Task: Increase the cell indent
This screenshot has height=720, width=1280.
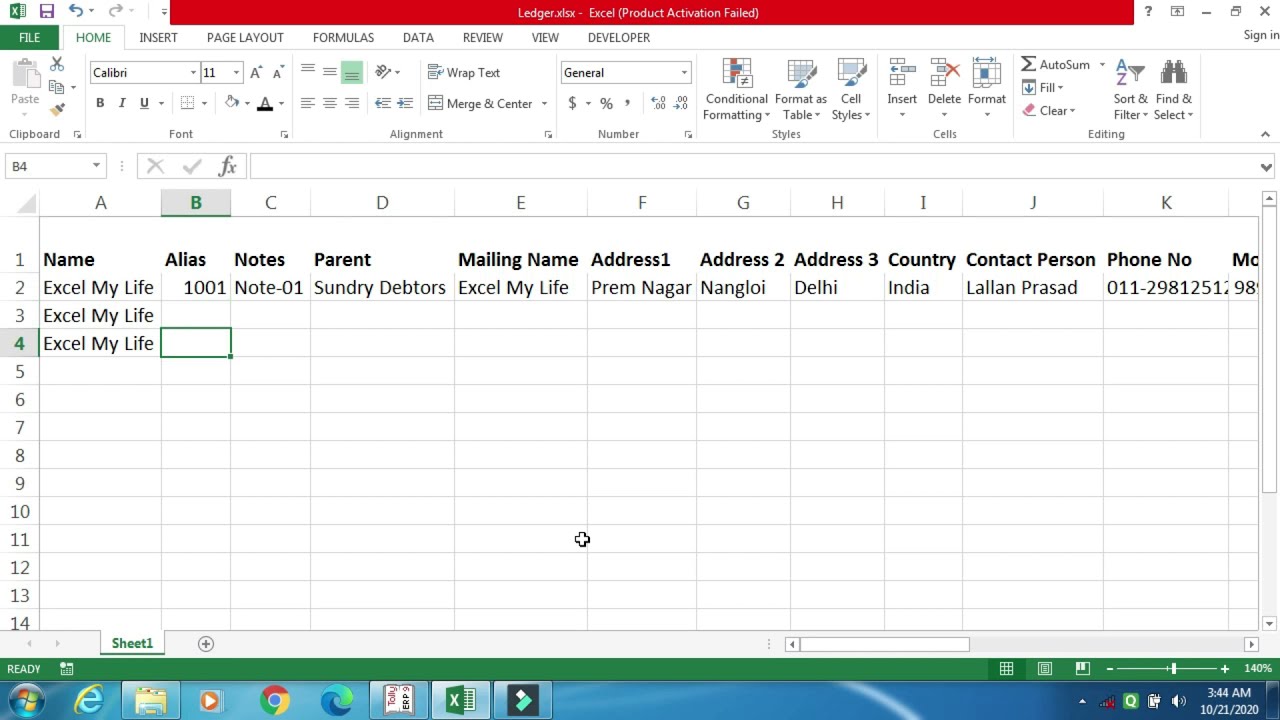Action: 405,103
